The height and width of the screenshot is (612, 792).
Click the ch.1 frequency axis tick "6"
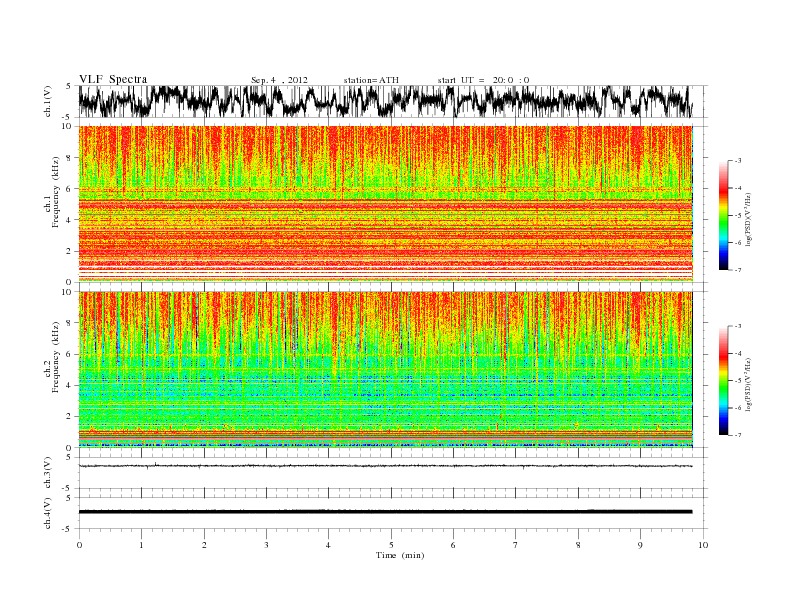(70, 189)
